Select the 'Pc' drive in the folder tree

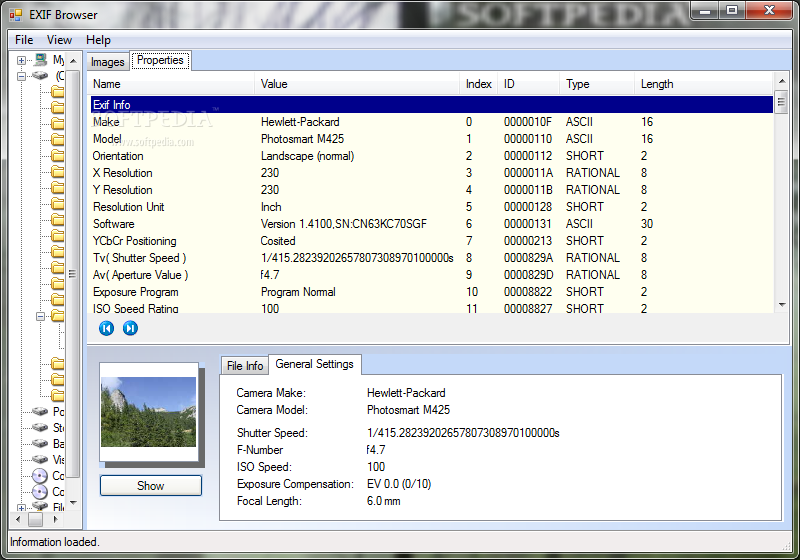coord(40,411)
